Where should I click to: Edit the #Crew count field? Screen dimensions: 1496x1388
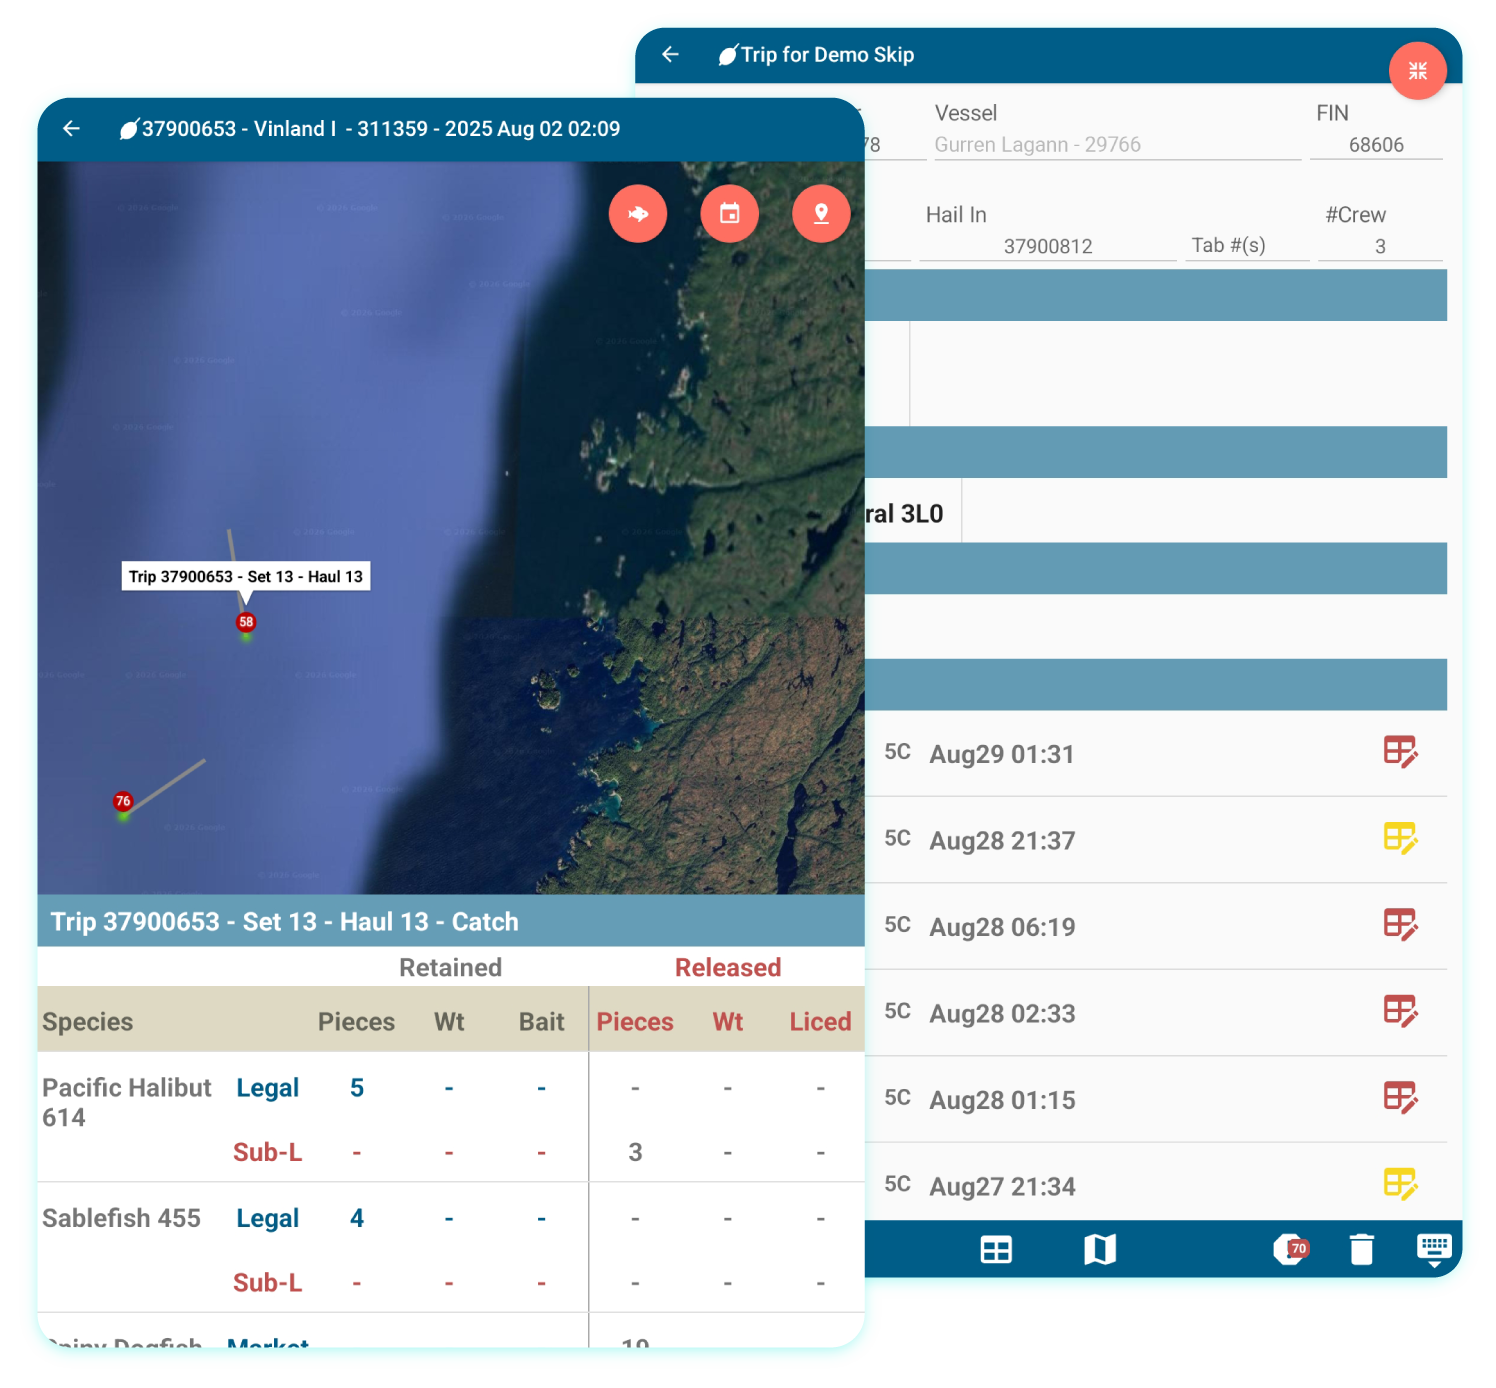click(x=1379, y=246)
